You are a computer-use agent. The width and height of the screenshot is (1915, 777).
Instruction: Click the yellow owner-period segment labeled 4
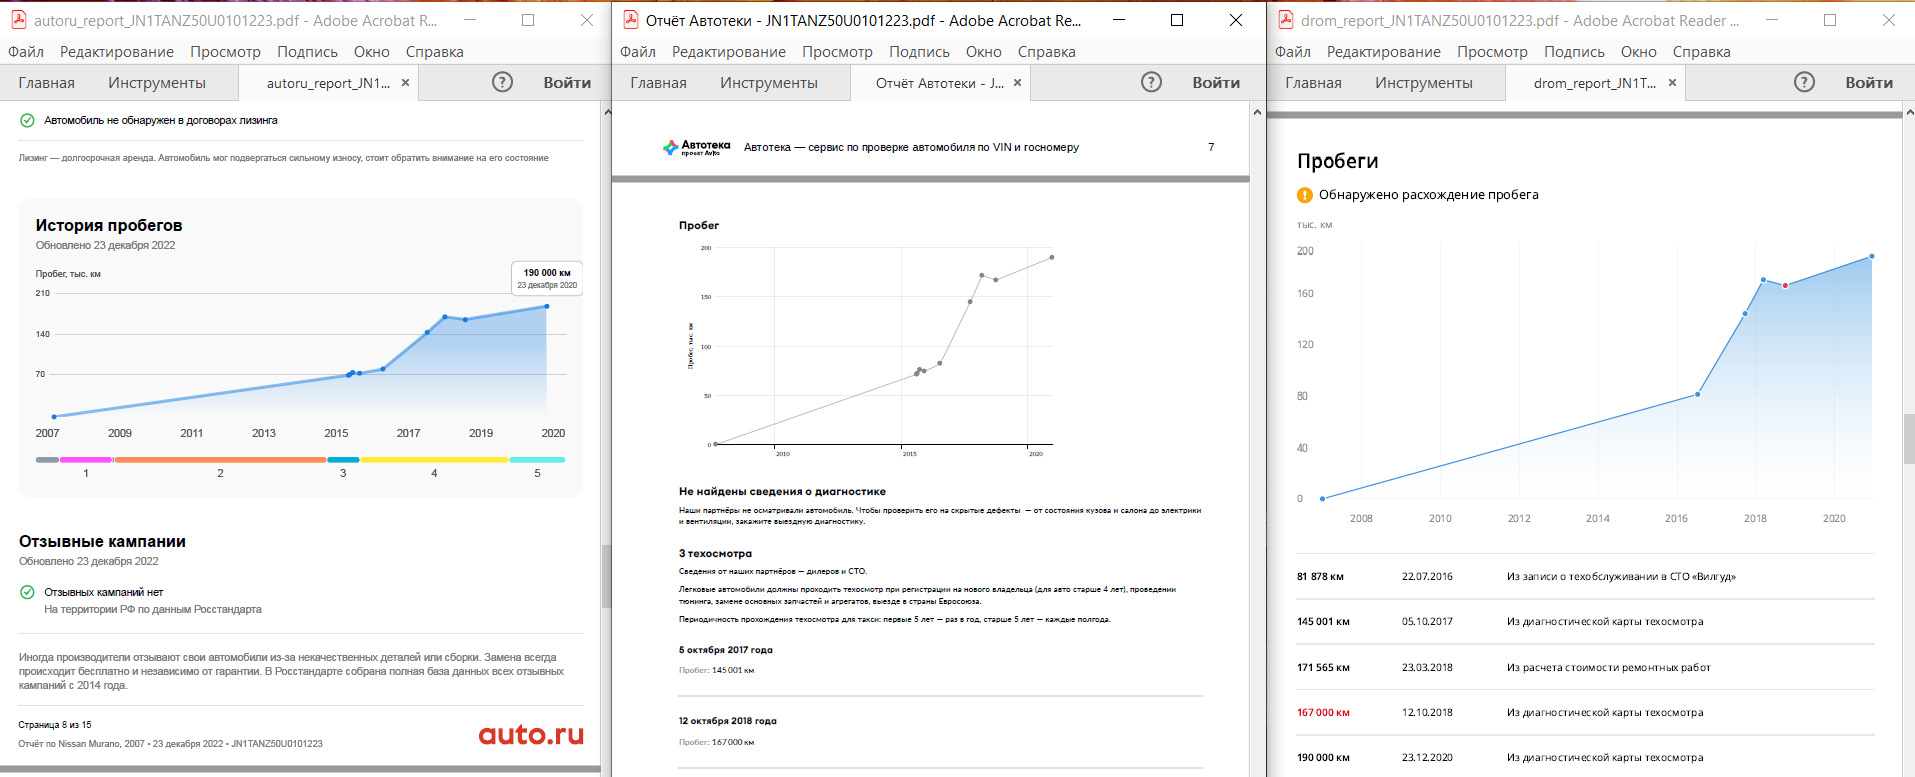tap(434, 460)
